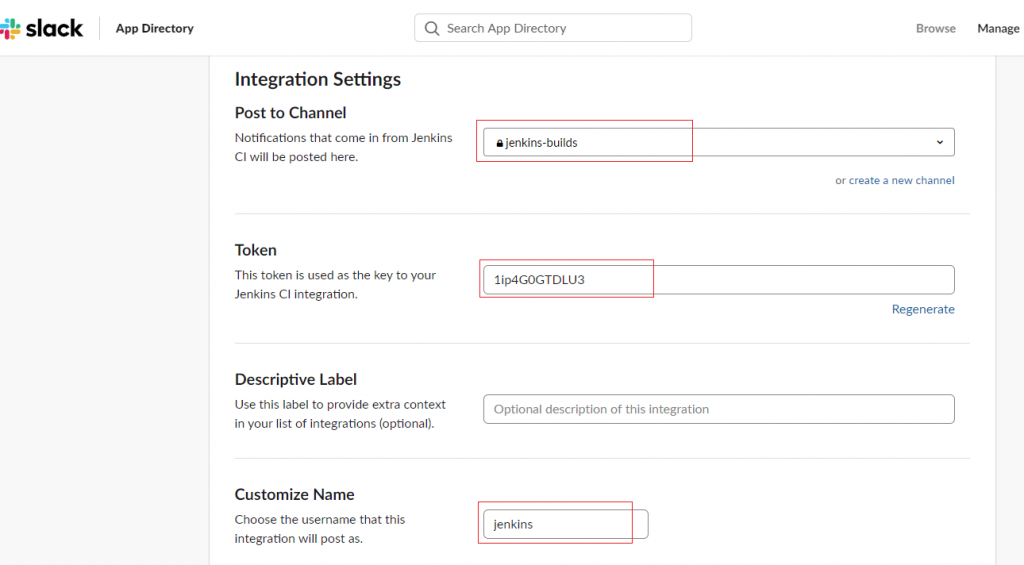1024x565 pixels.
Task: Select the Descriptive Label input box
Action: click(x=718, y=409)
